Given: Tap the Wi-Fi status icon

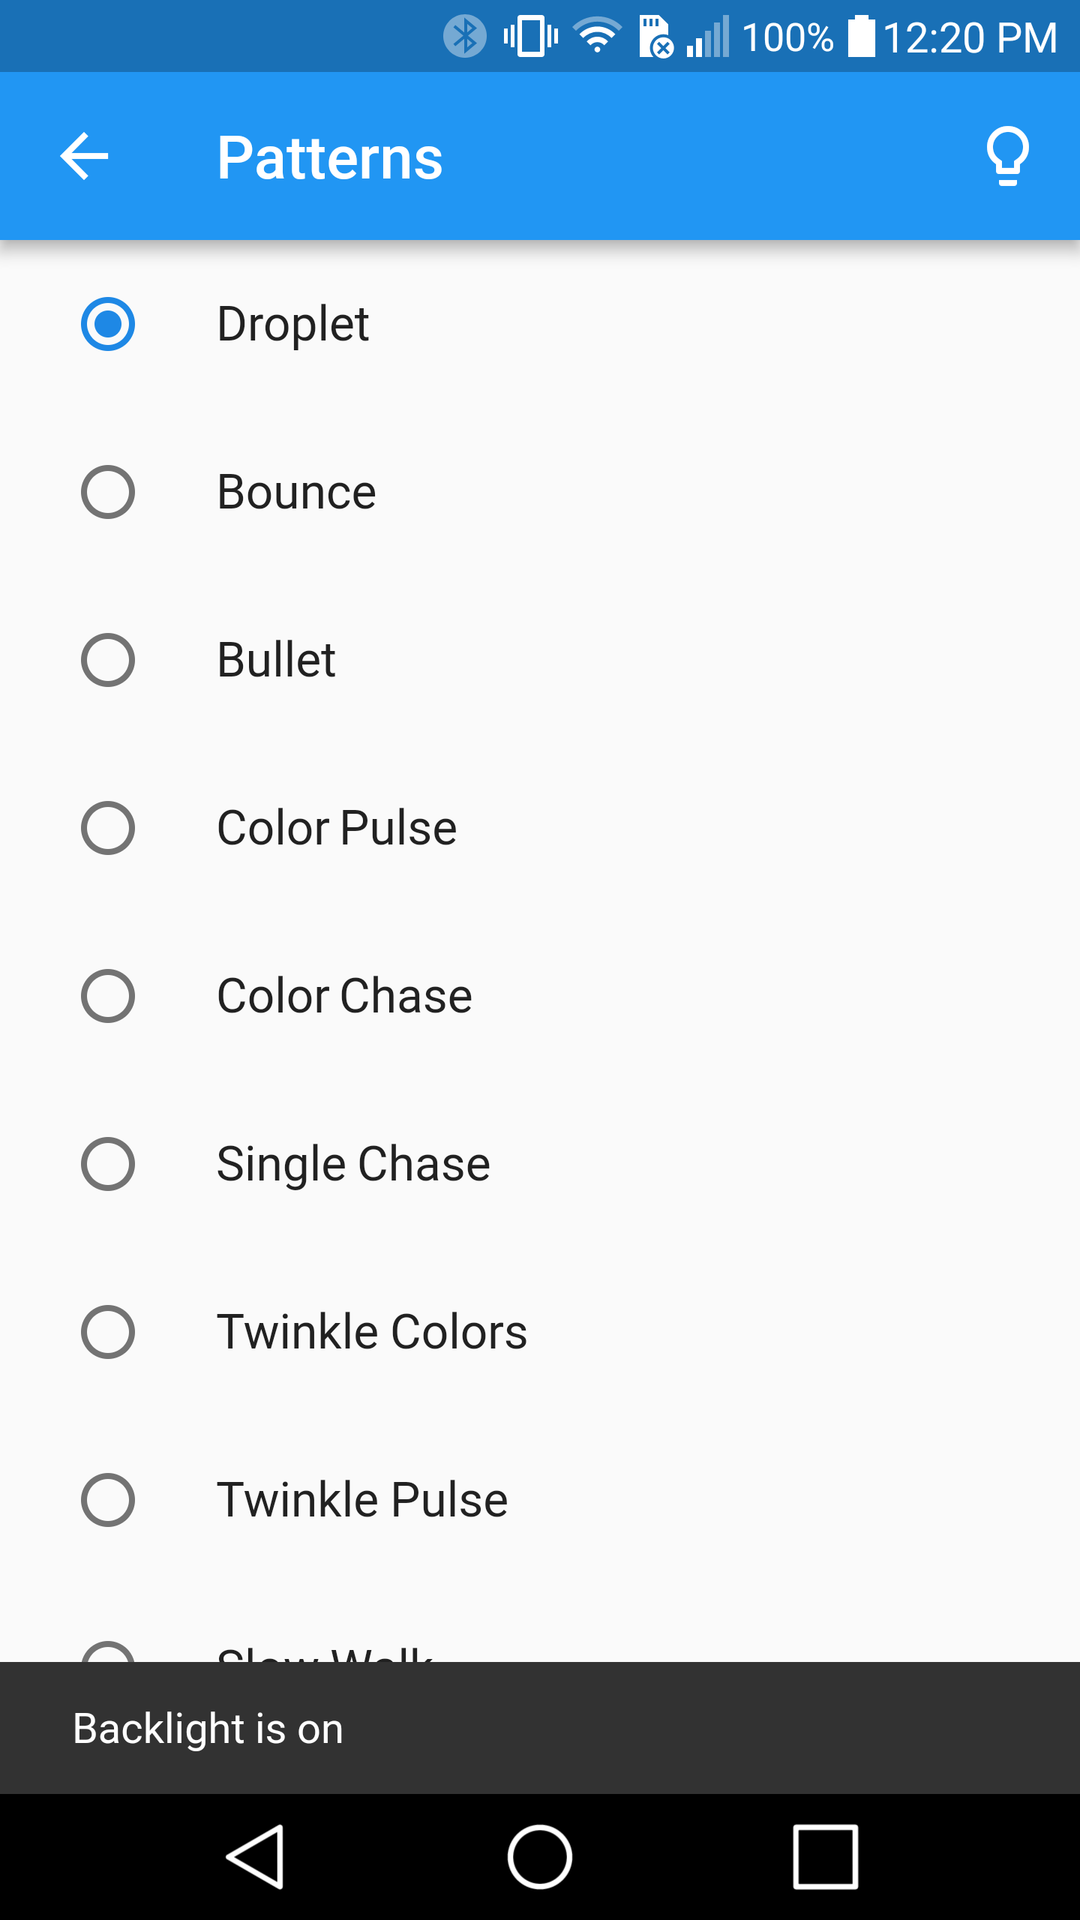Looking at the screenshot, I should click(x=597, y=37).
